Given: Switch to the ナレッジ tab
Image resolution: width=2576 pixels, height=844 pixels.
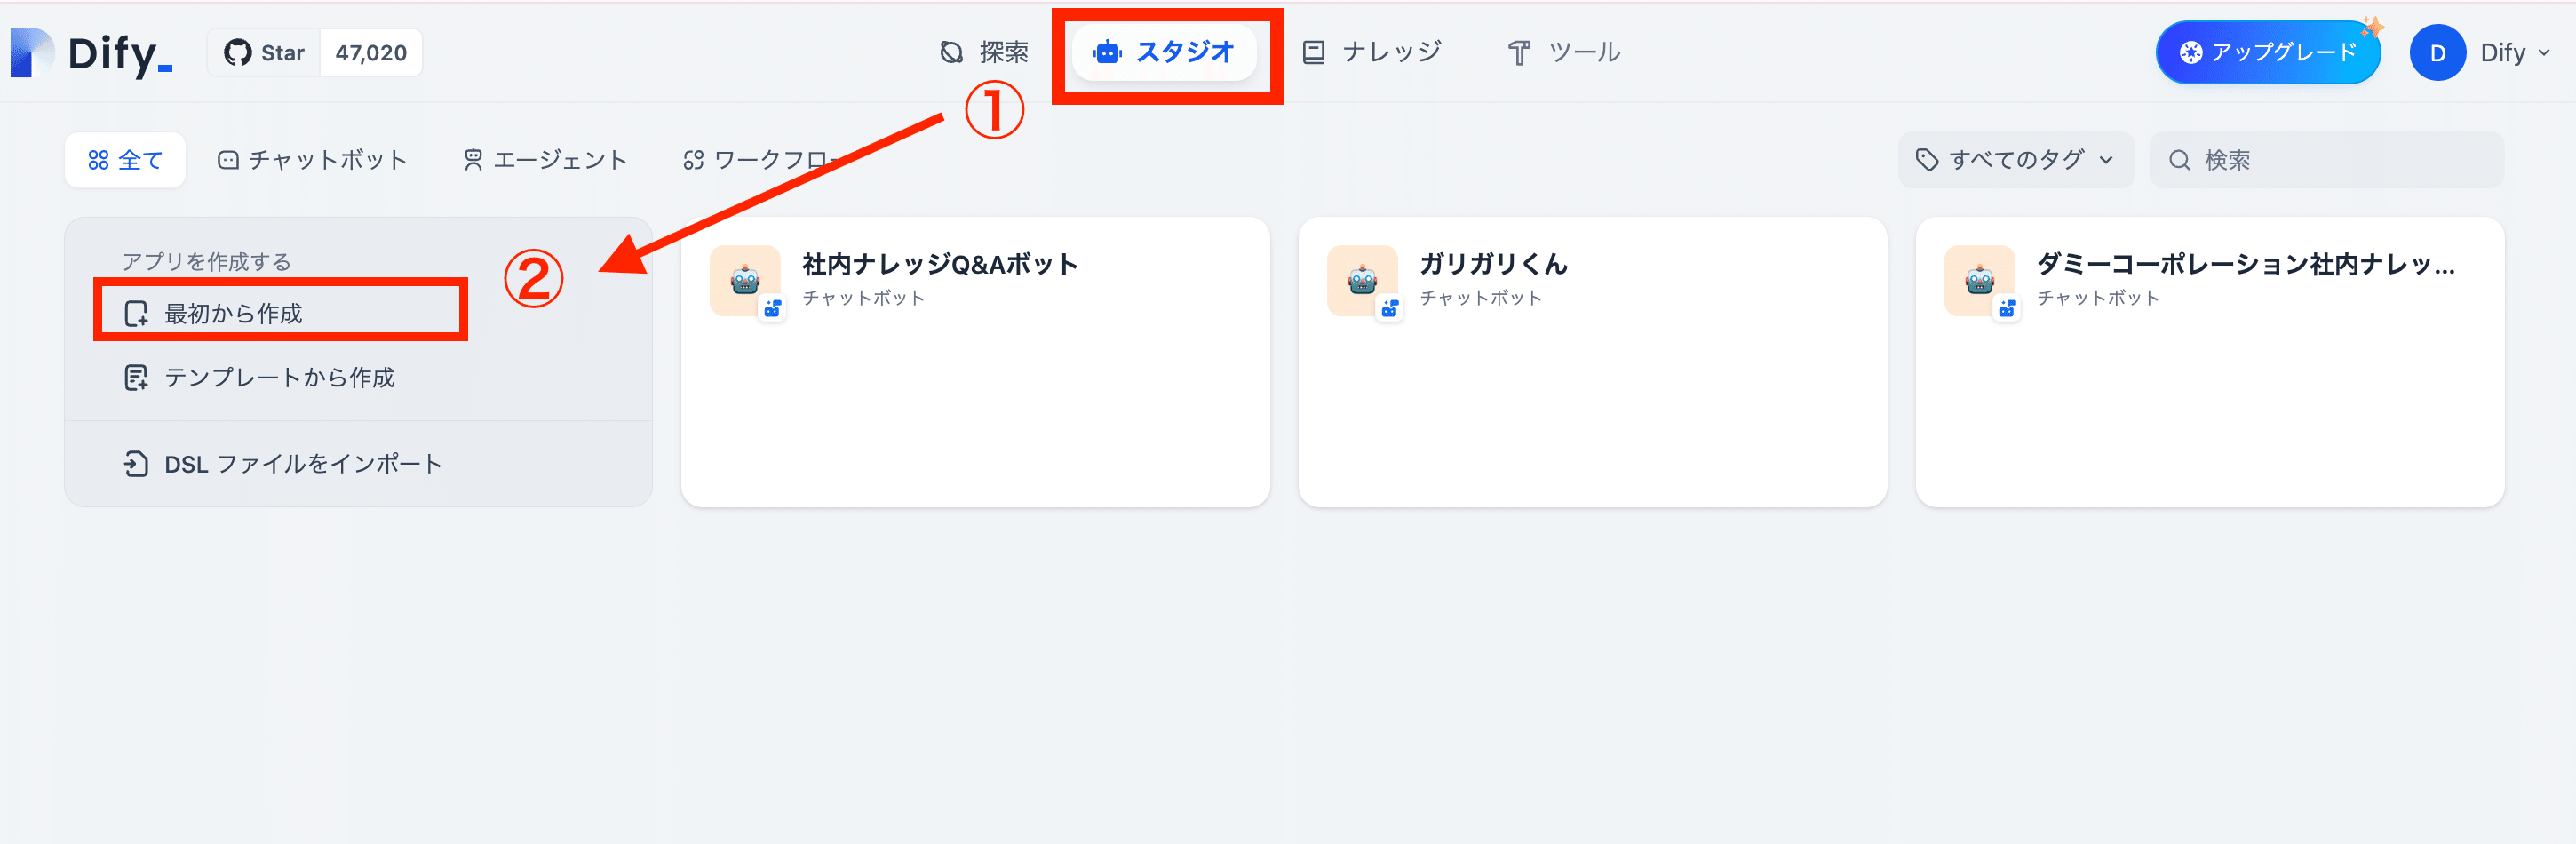Looking at the screenshot, I should (1372, 52).
